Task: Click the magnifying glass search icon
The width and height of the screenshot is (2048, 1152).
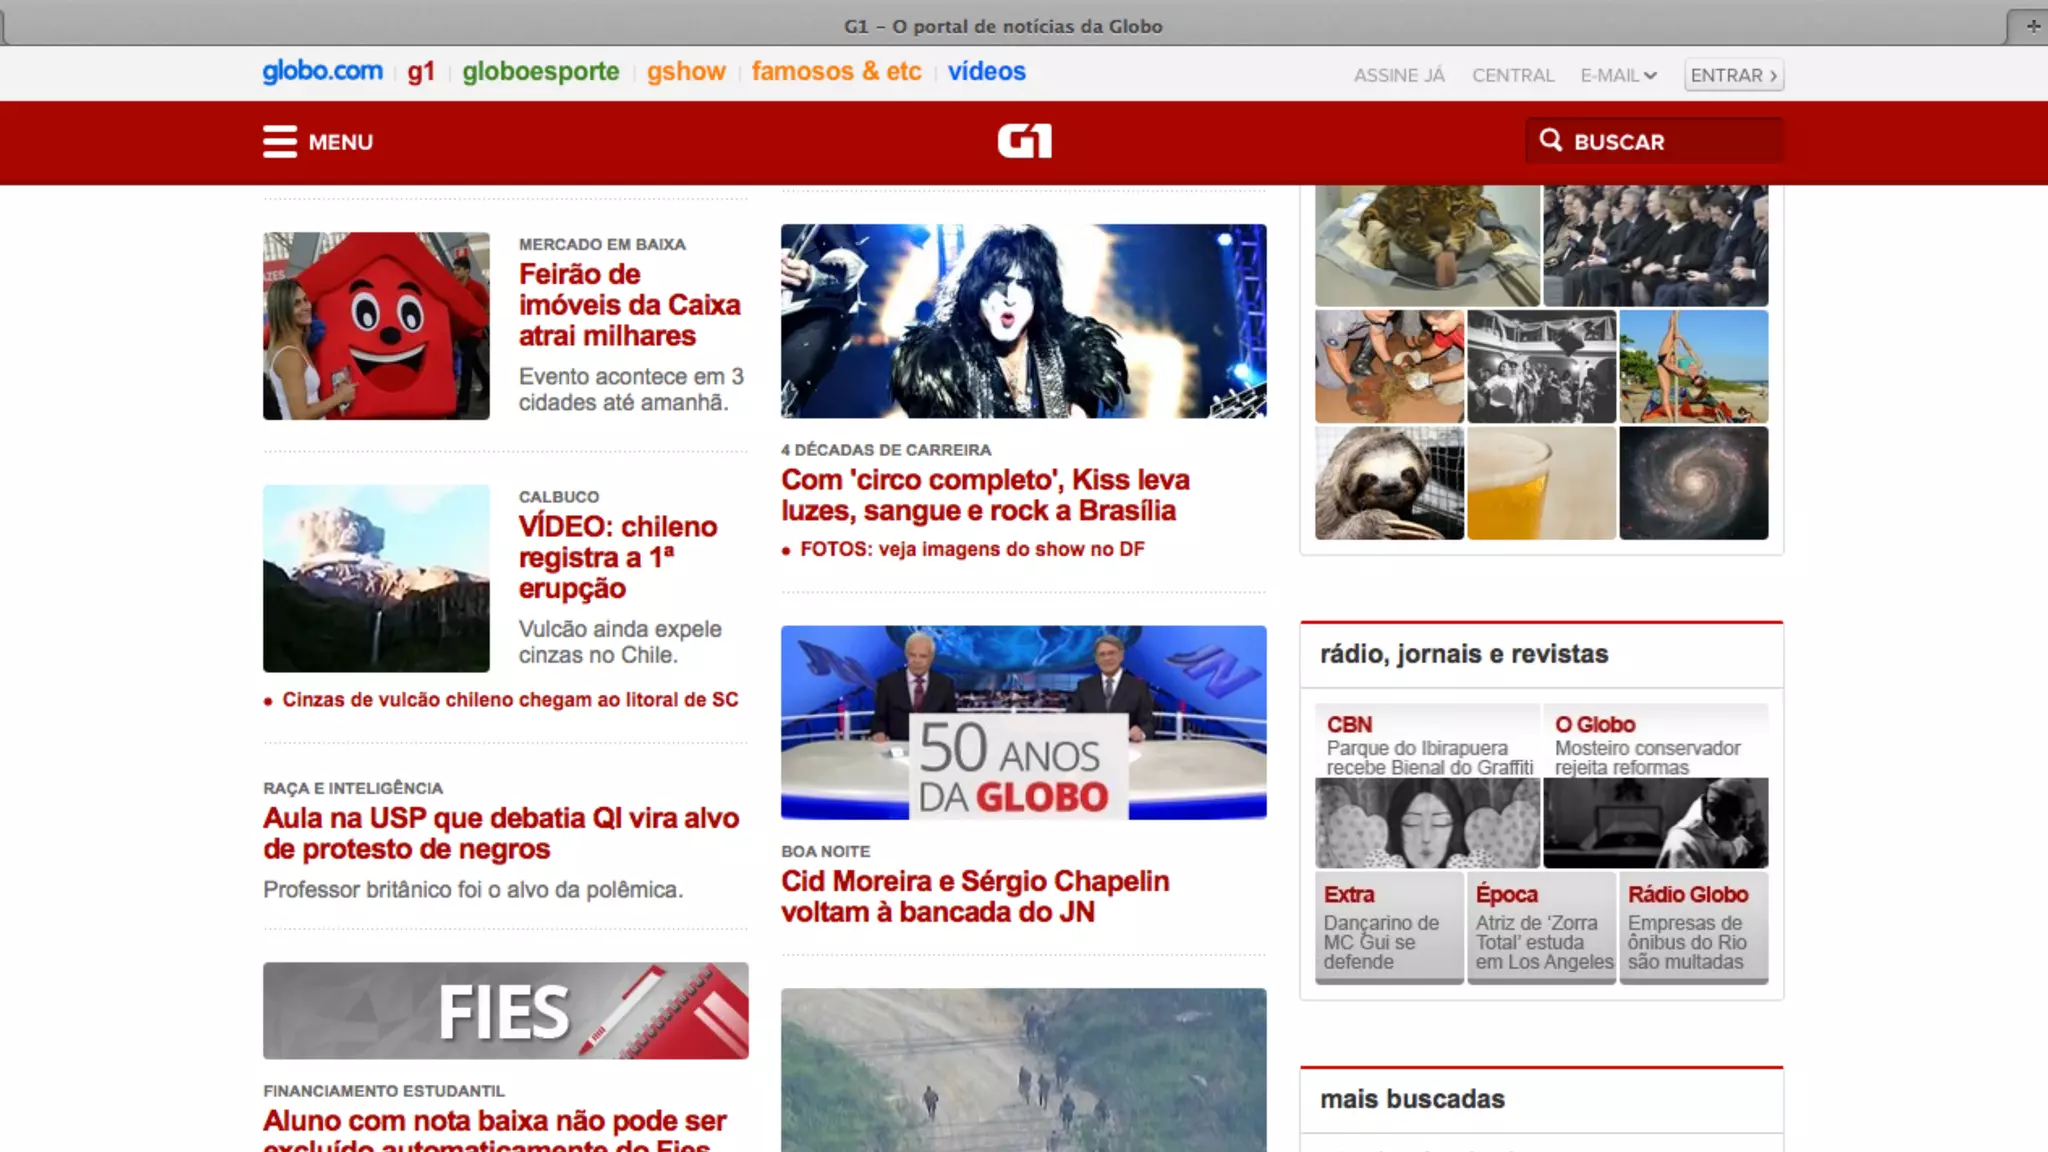Action: pyautogui.click(x=1550, y=140)
